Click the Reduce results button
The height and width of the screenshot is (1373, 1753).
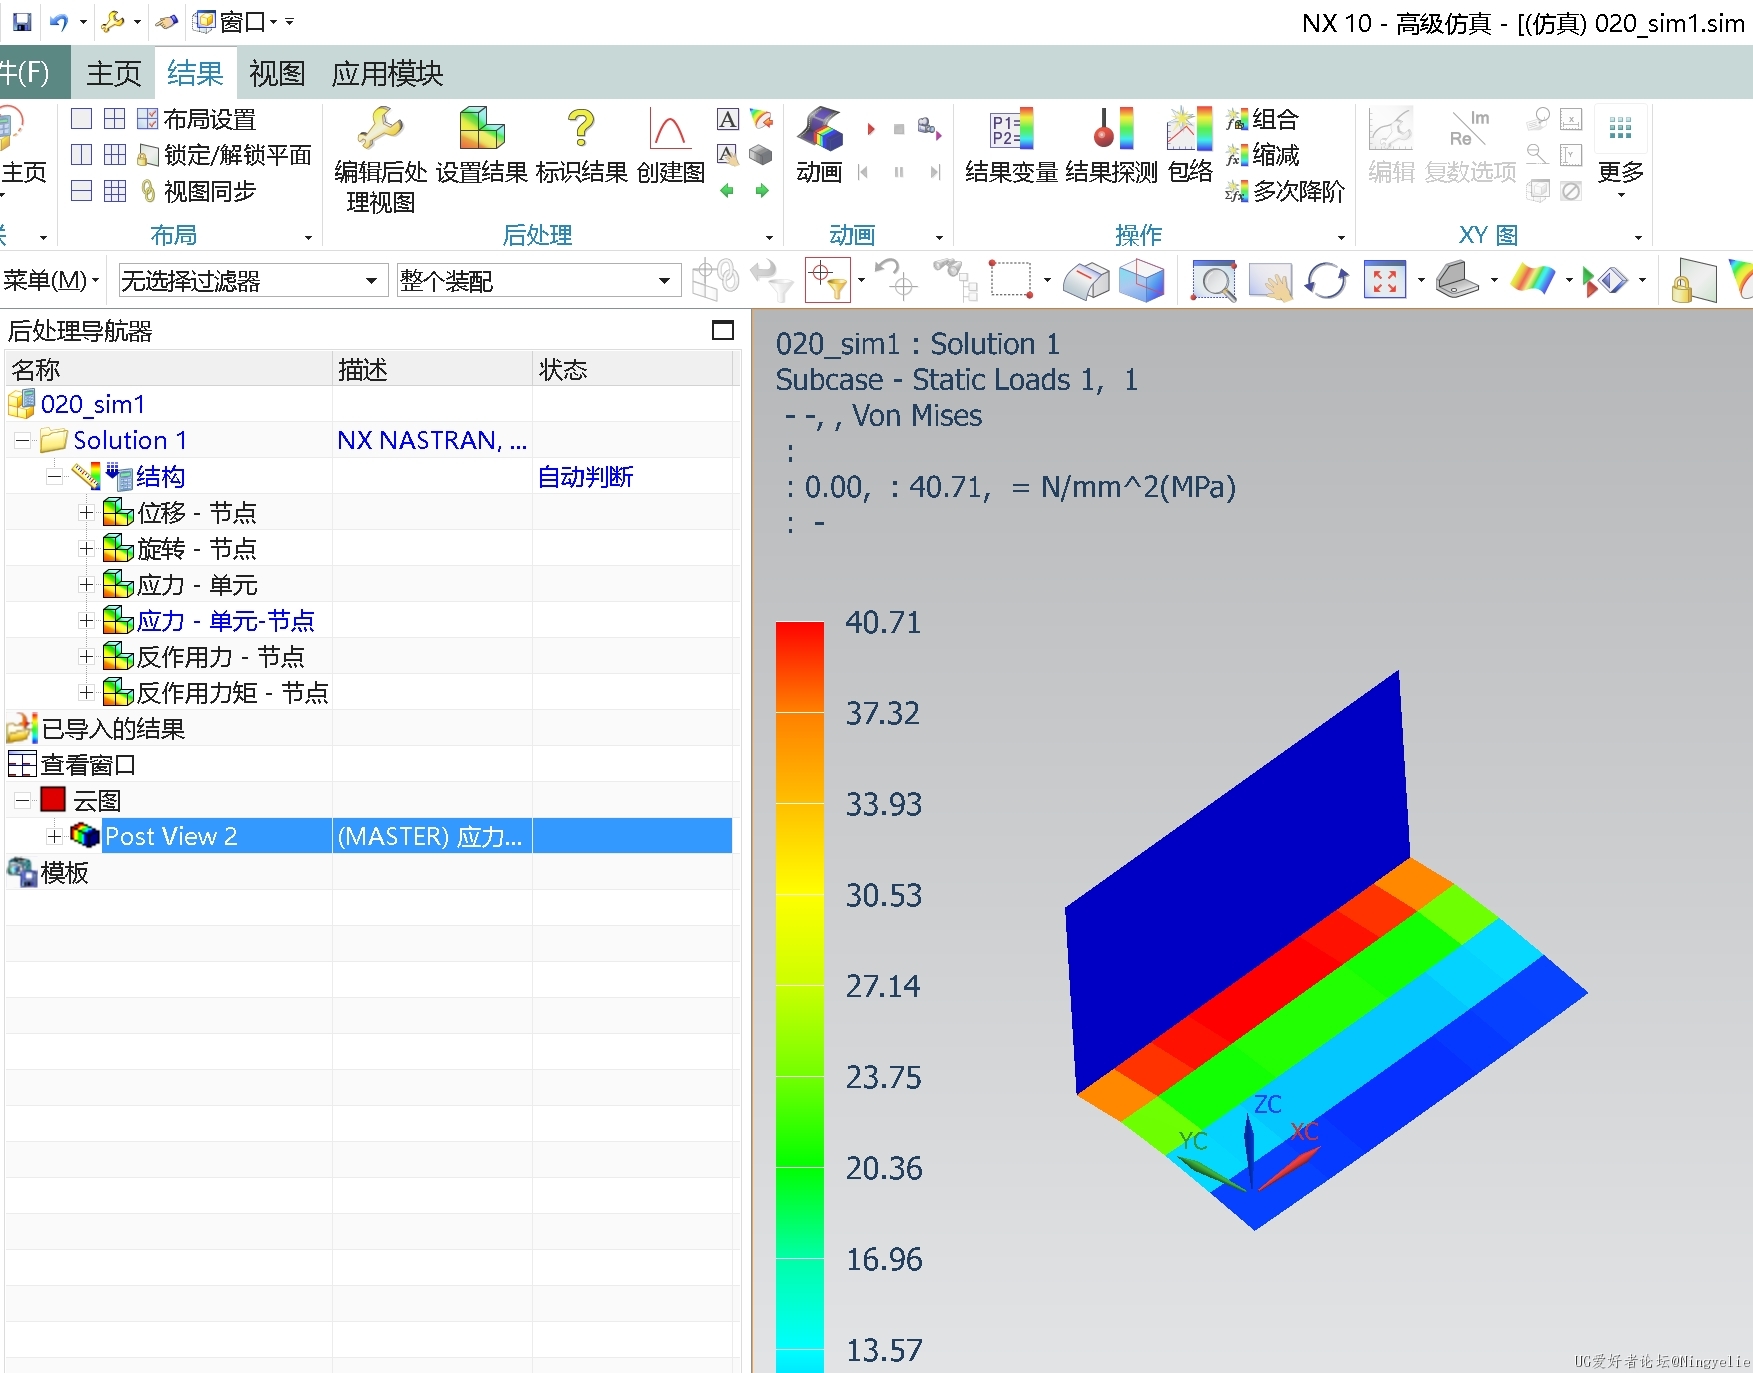[x=1262, y=155]
